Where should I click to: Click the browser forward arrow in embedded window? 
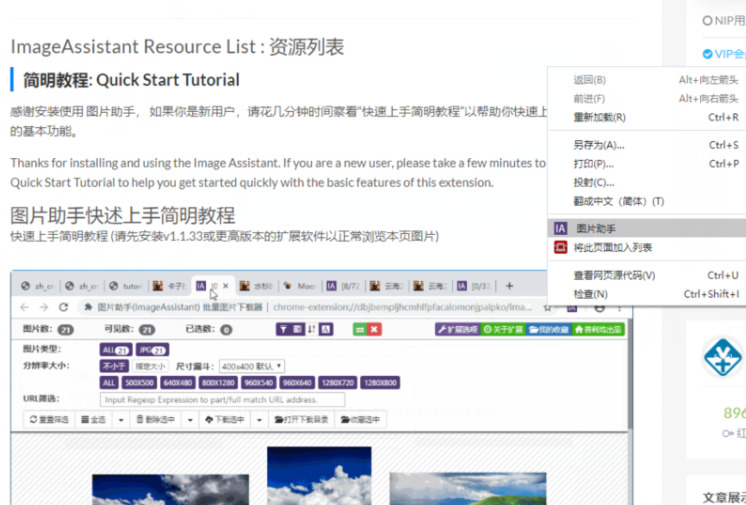[x=44, y=307]
